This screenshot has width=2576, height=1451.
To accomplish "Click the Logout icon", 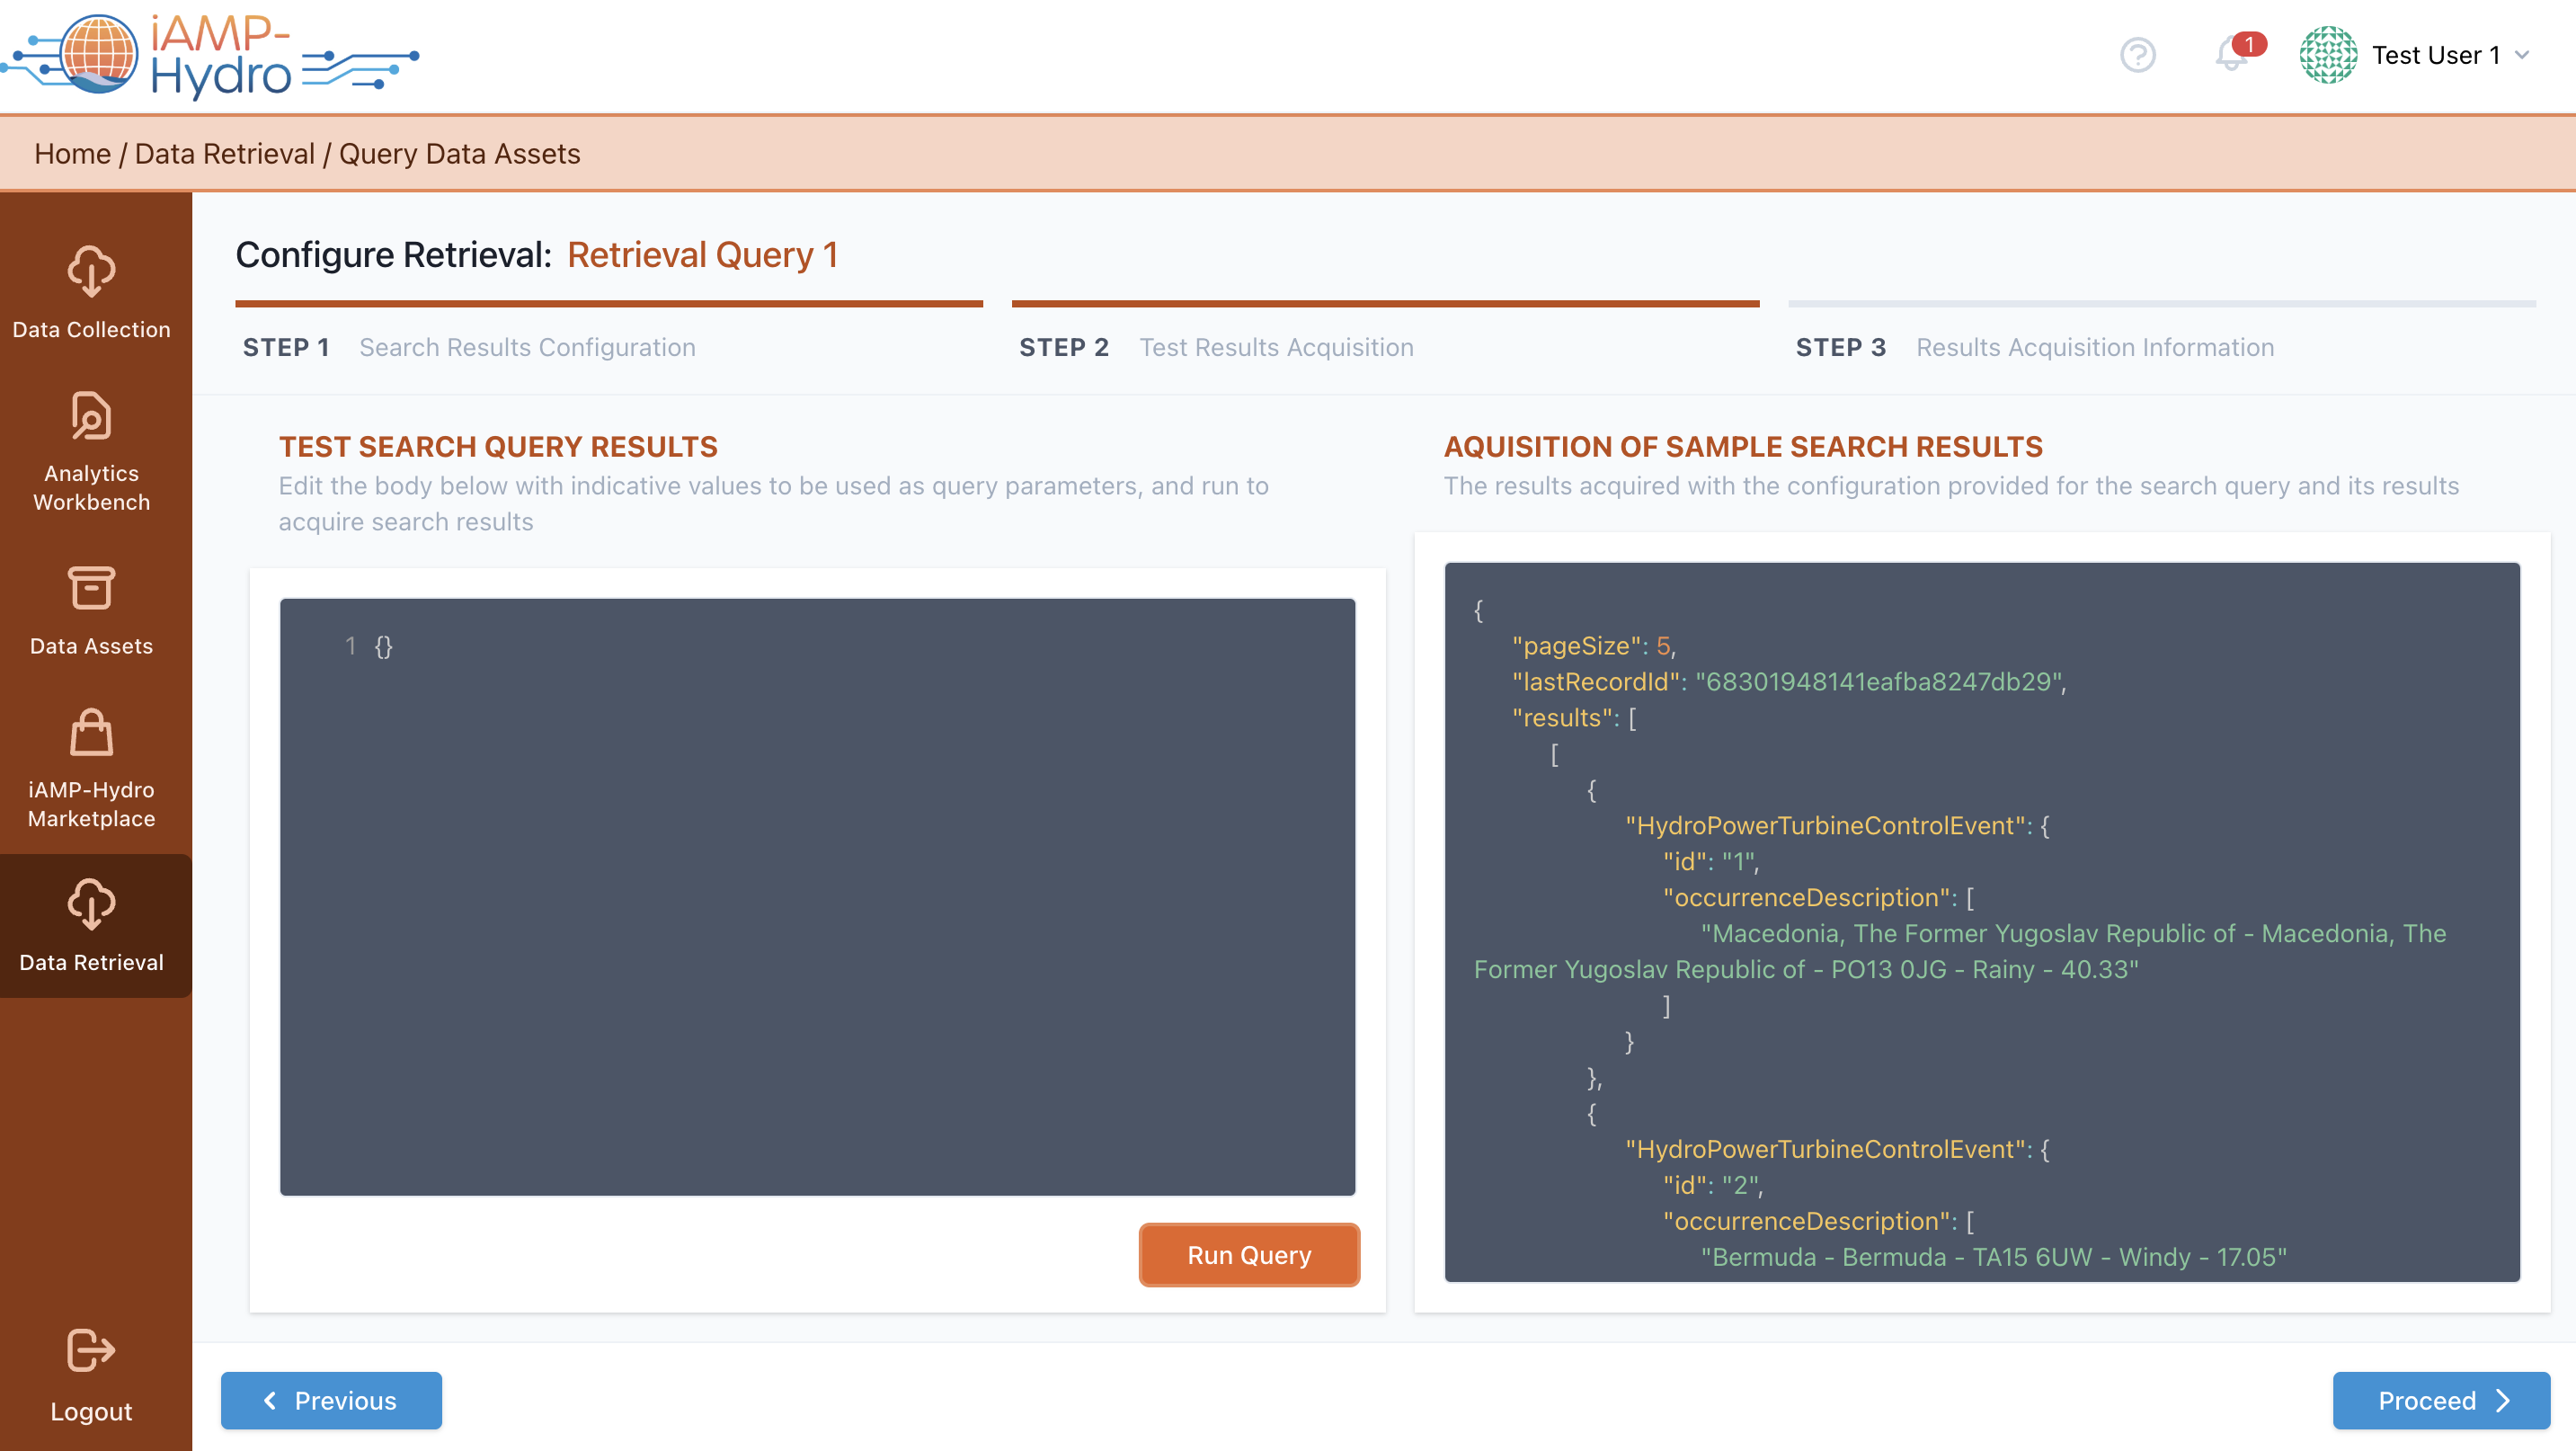I will (x=91, y=1351).
